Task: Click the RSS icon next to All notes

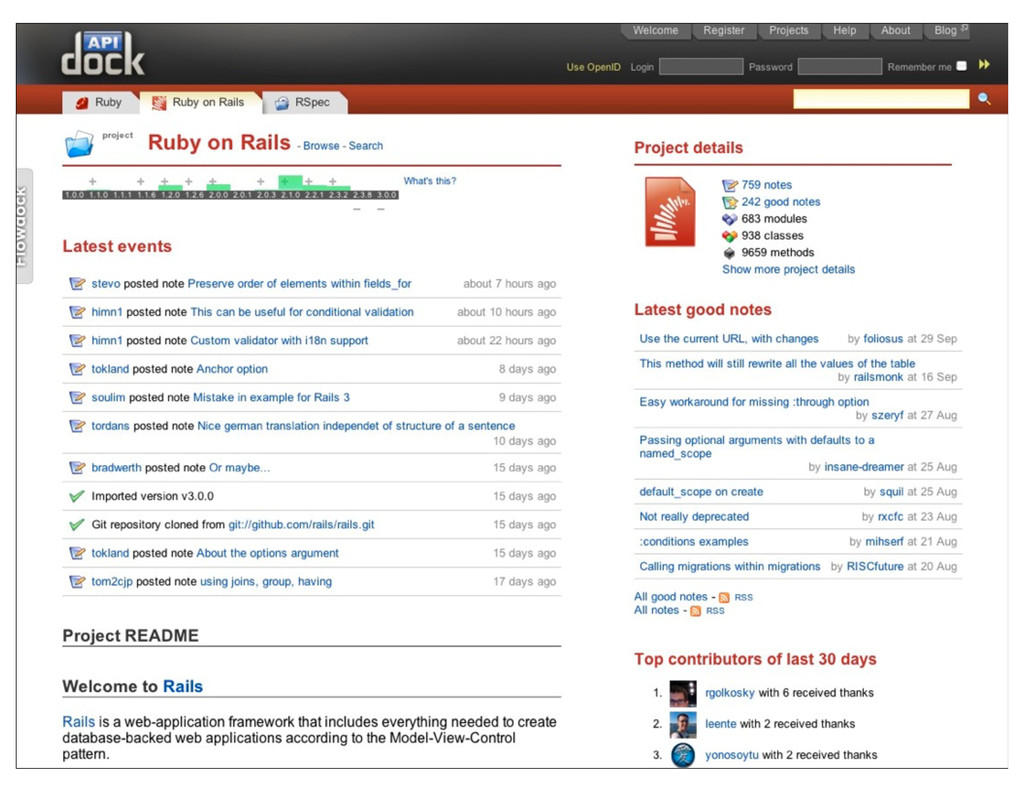Action: 696,611
